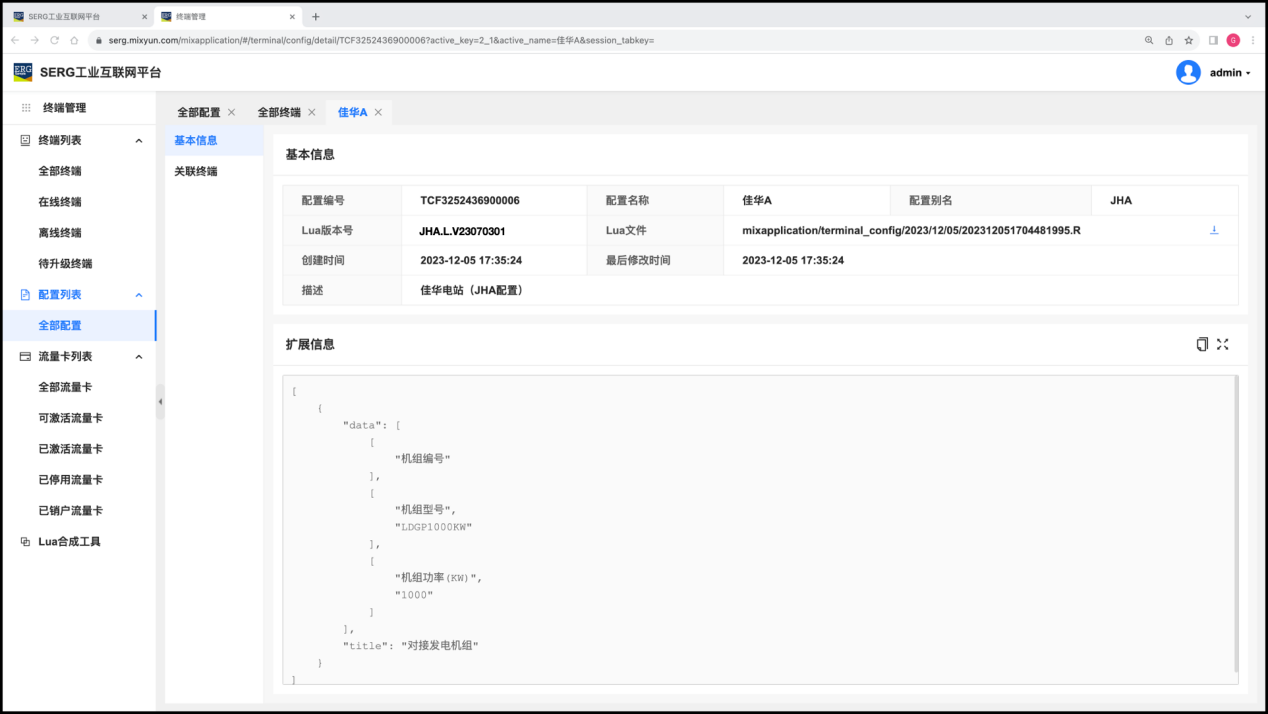Click the SERG platform logo

click(x=22, y=72)
